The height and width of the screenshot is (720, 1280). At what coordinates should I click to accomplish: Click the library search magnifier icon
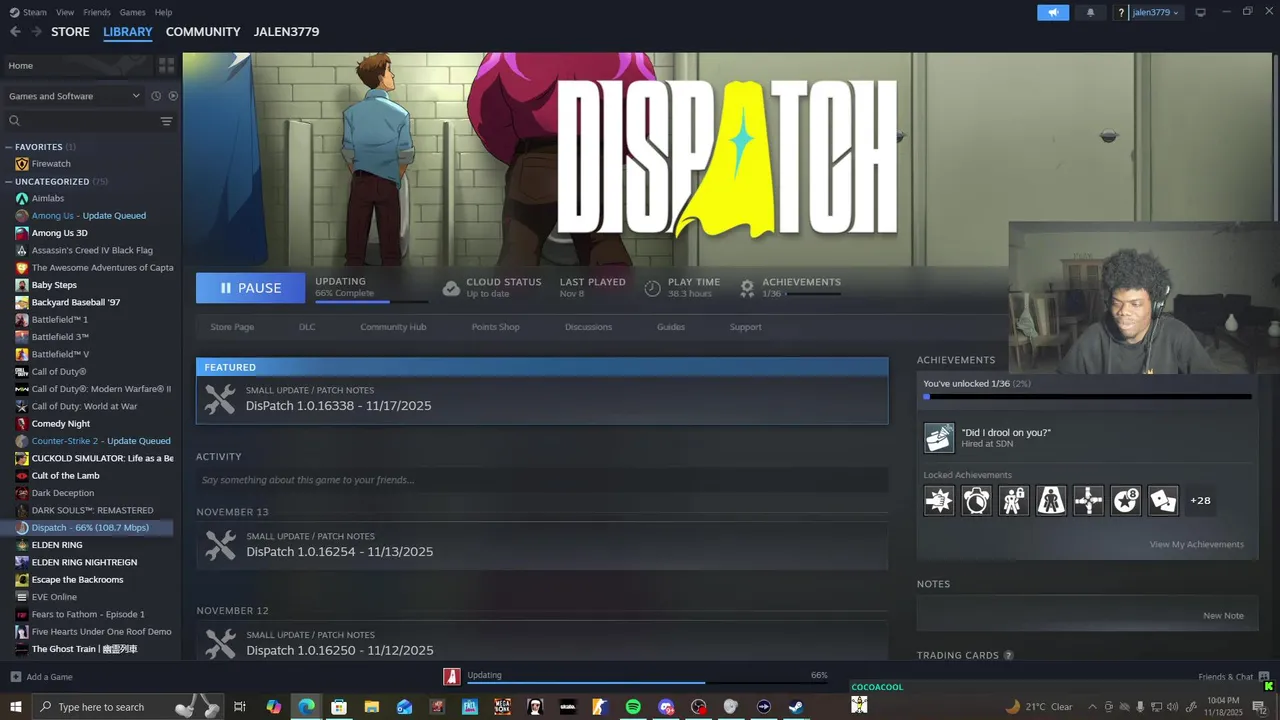tap(14, 121)
